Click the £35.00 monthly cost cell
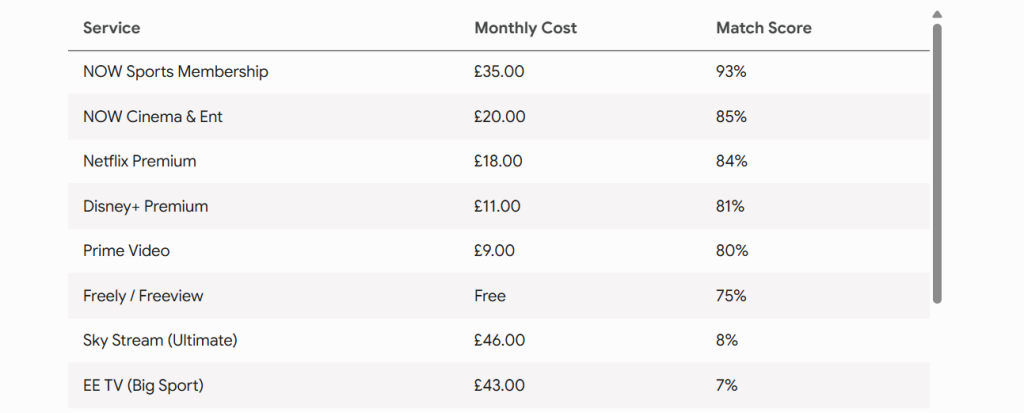Screen dimensions: 1024x413 [500, 72]
